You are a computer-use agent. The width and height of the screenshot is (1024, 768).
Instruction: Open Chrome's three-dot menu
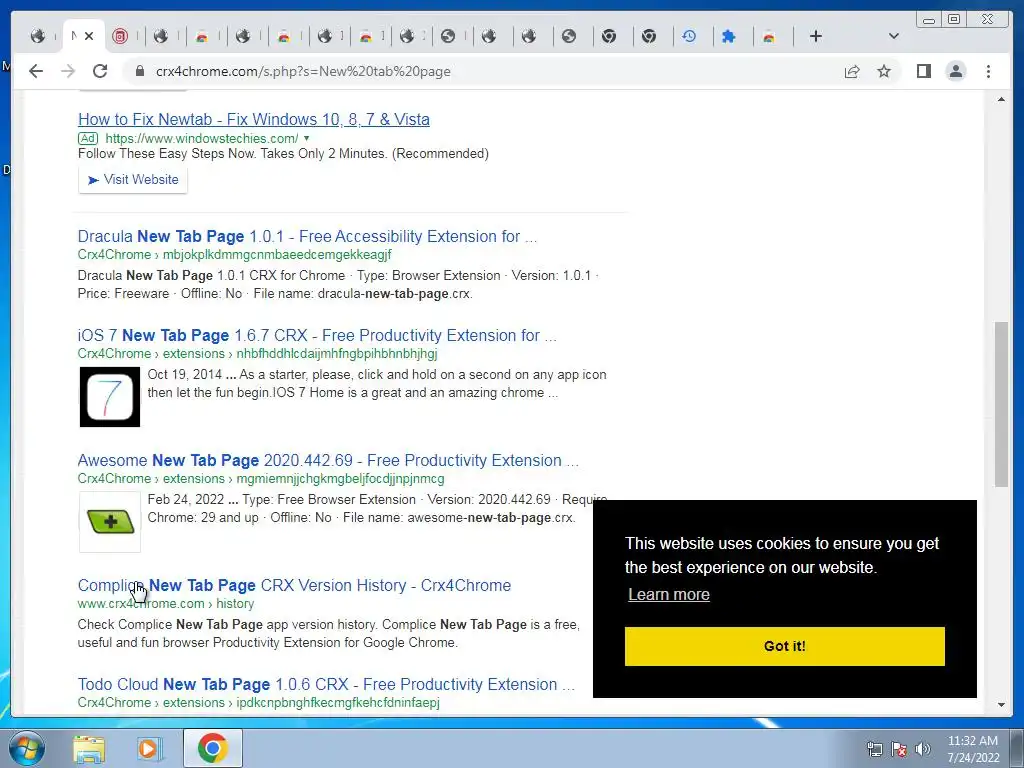pyautogui.click(x=988, y=71)
